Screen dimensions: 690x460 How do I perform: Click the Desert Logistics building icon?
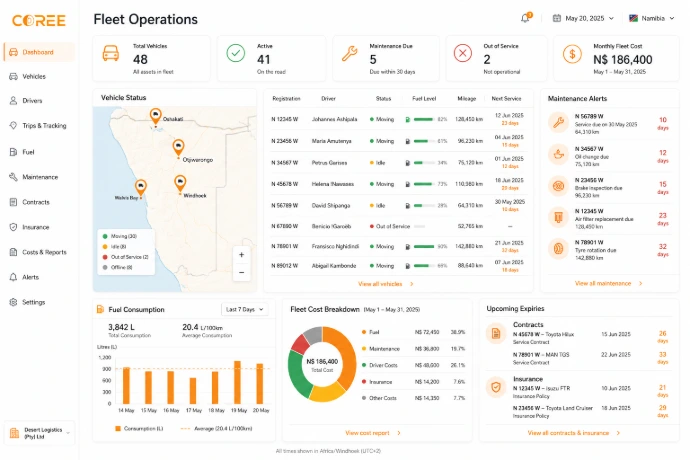pyautogui.click(x=15, y=433)
